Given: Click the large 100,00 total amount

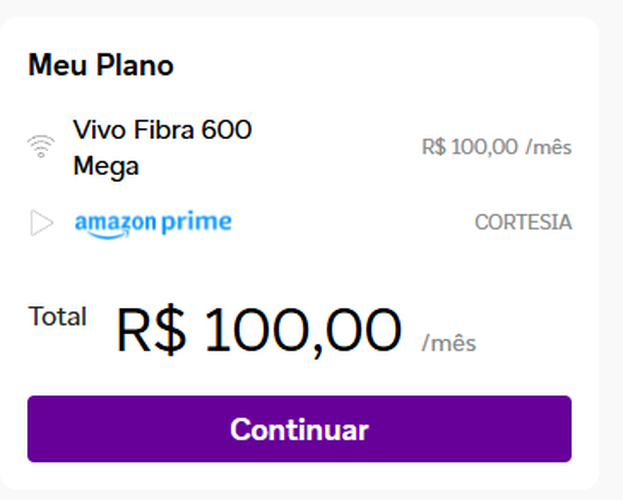Looking at the screenshot, I should (x=303, y=331).
